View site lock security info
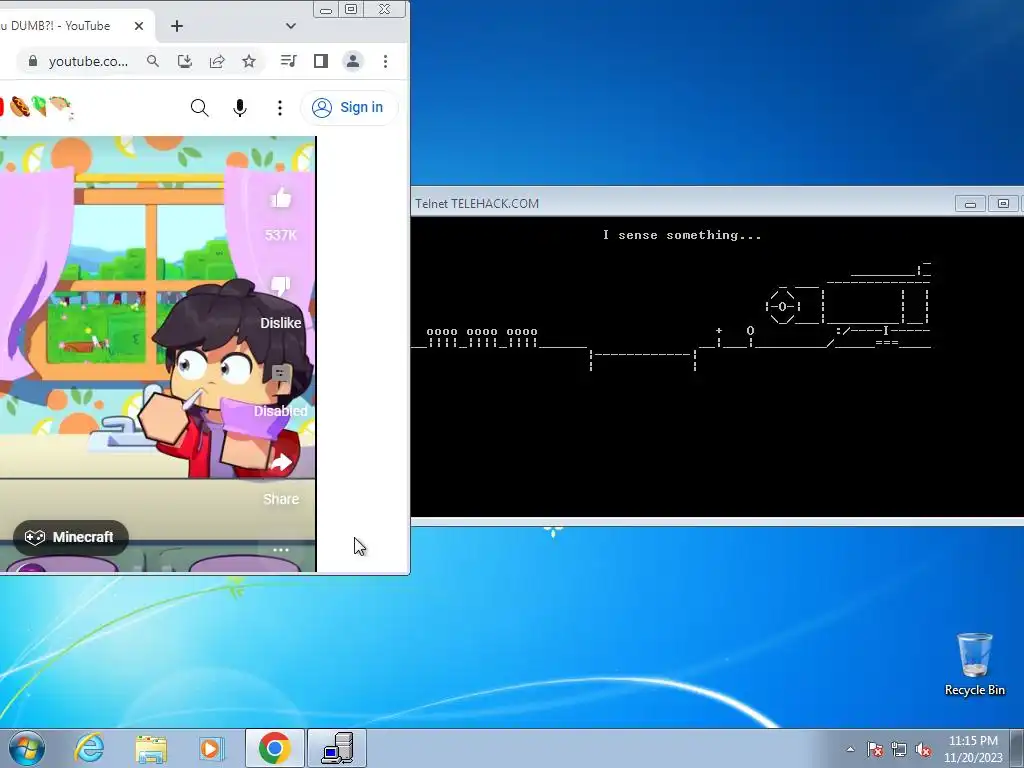The width and height of the screenshot is (1024, 768). [33, 61]
